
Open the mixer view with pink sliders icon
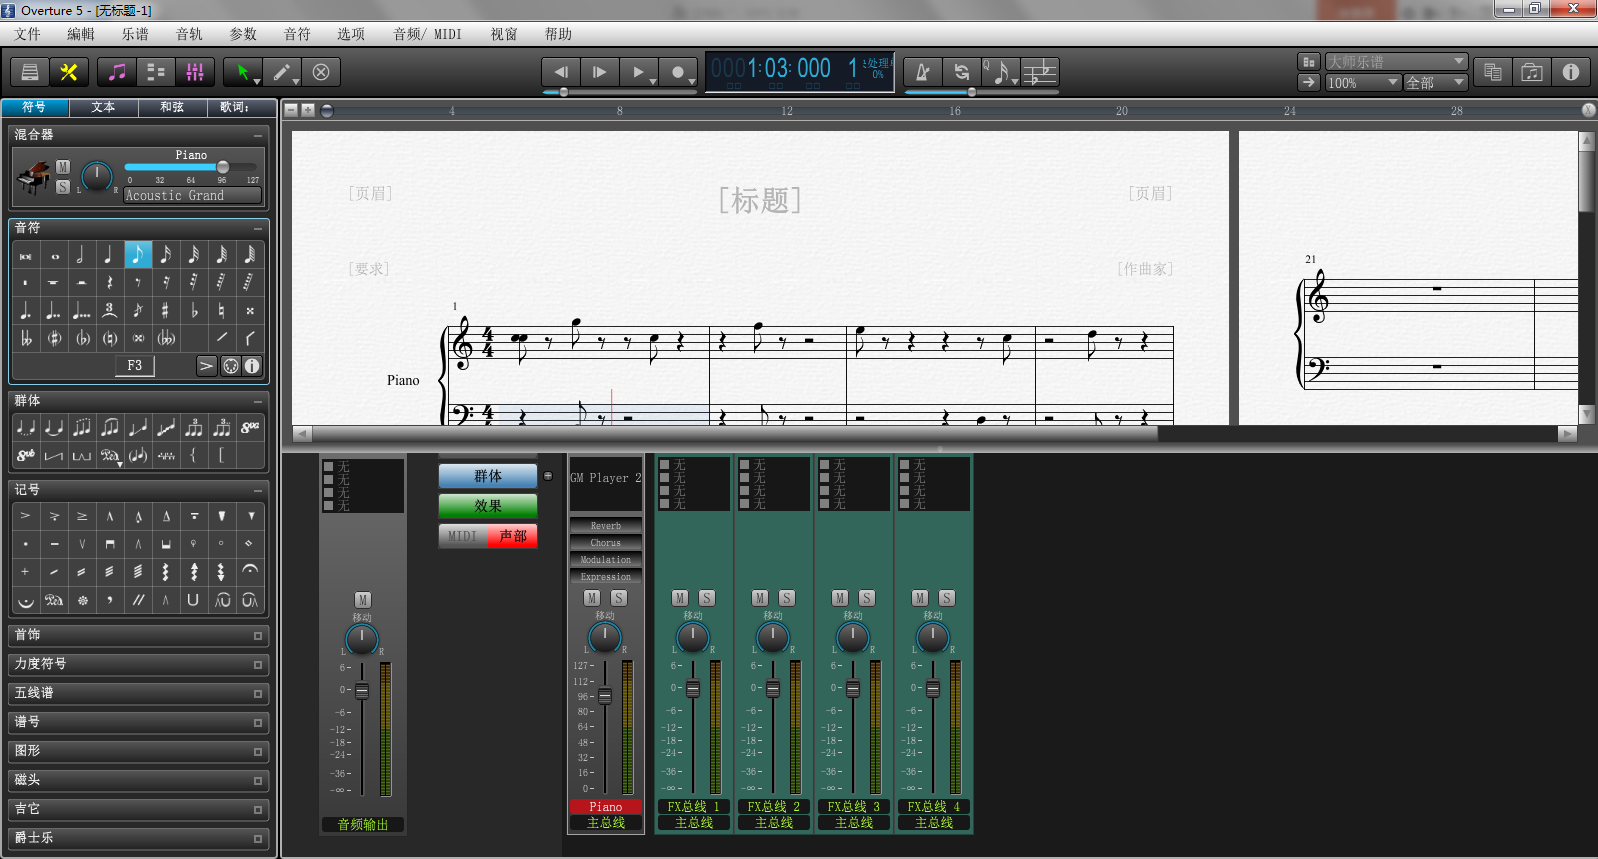[195, 72]
